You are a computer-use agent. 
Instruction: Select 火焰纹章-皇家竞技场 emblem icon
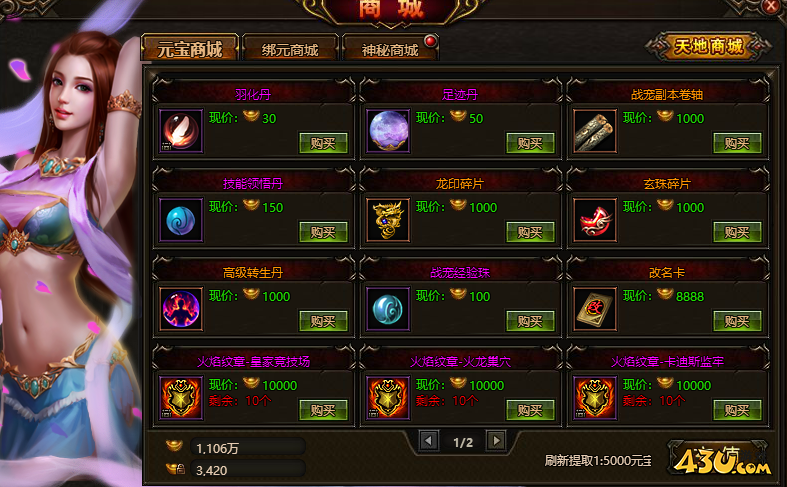tap(181, 398)
